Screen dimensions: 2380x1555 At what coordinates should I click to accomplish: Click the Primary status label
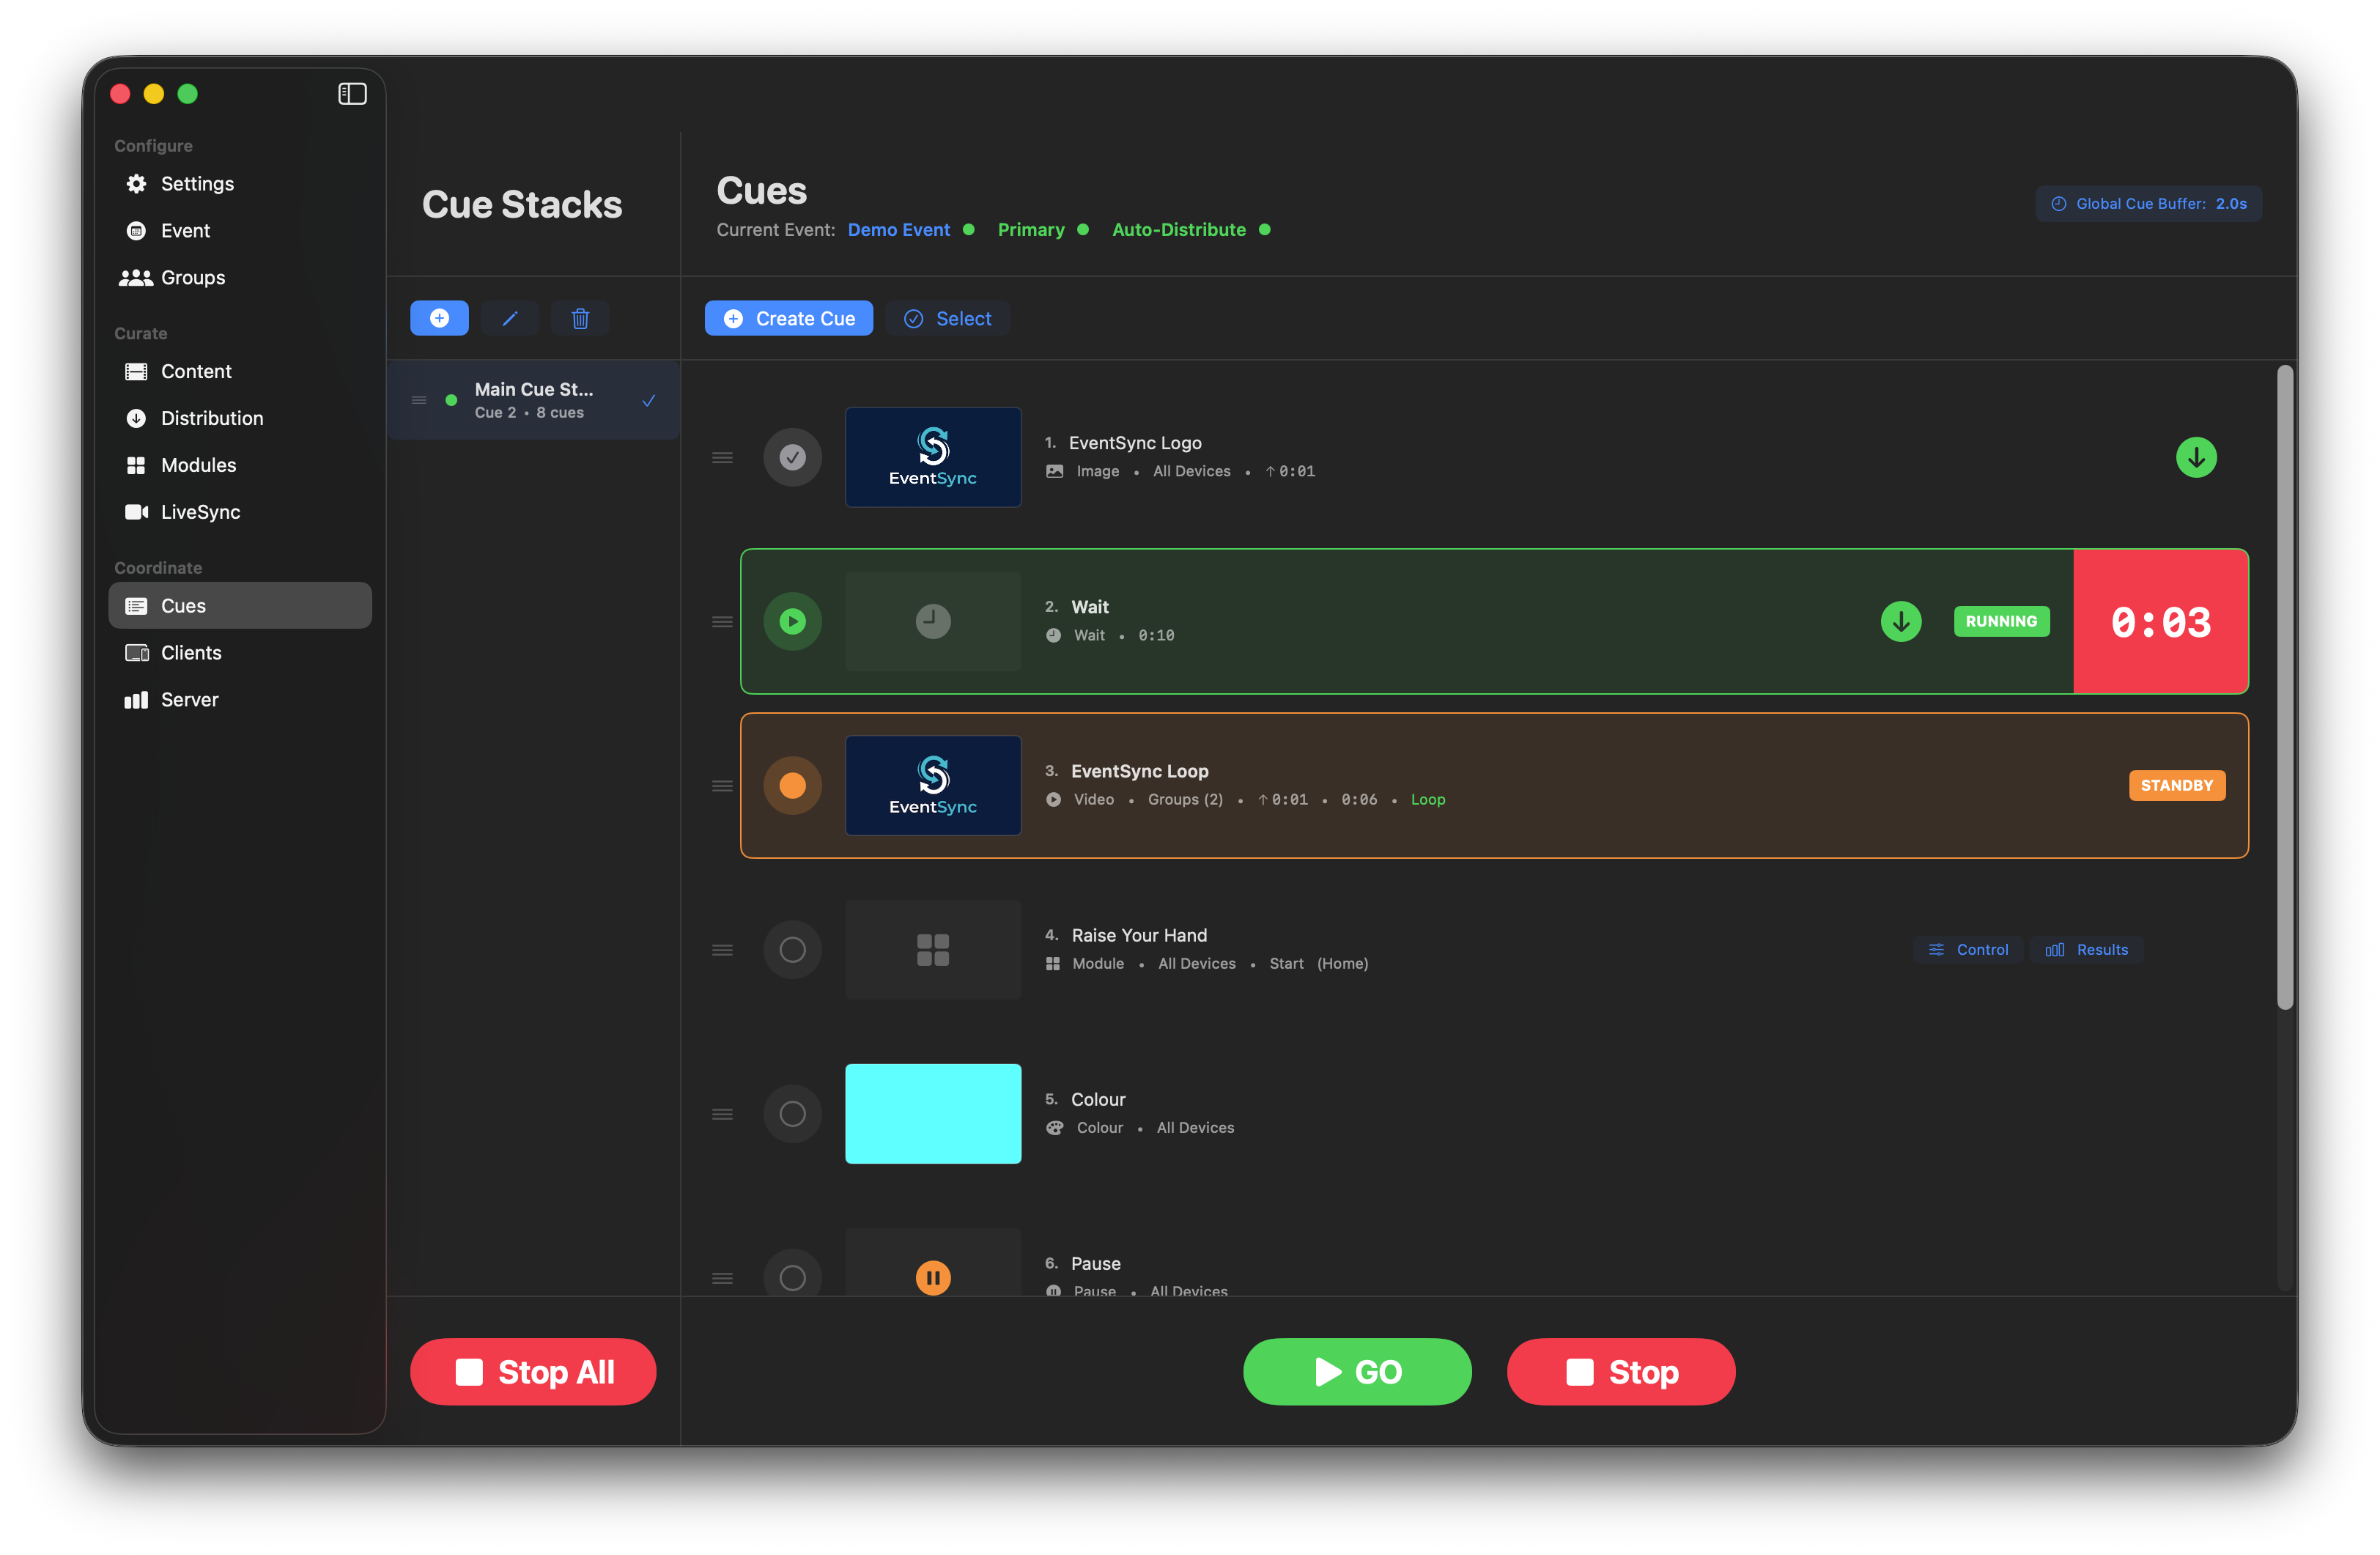(x=1031, y=230)
